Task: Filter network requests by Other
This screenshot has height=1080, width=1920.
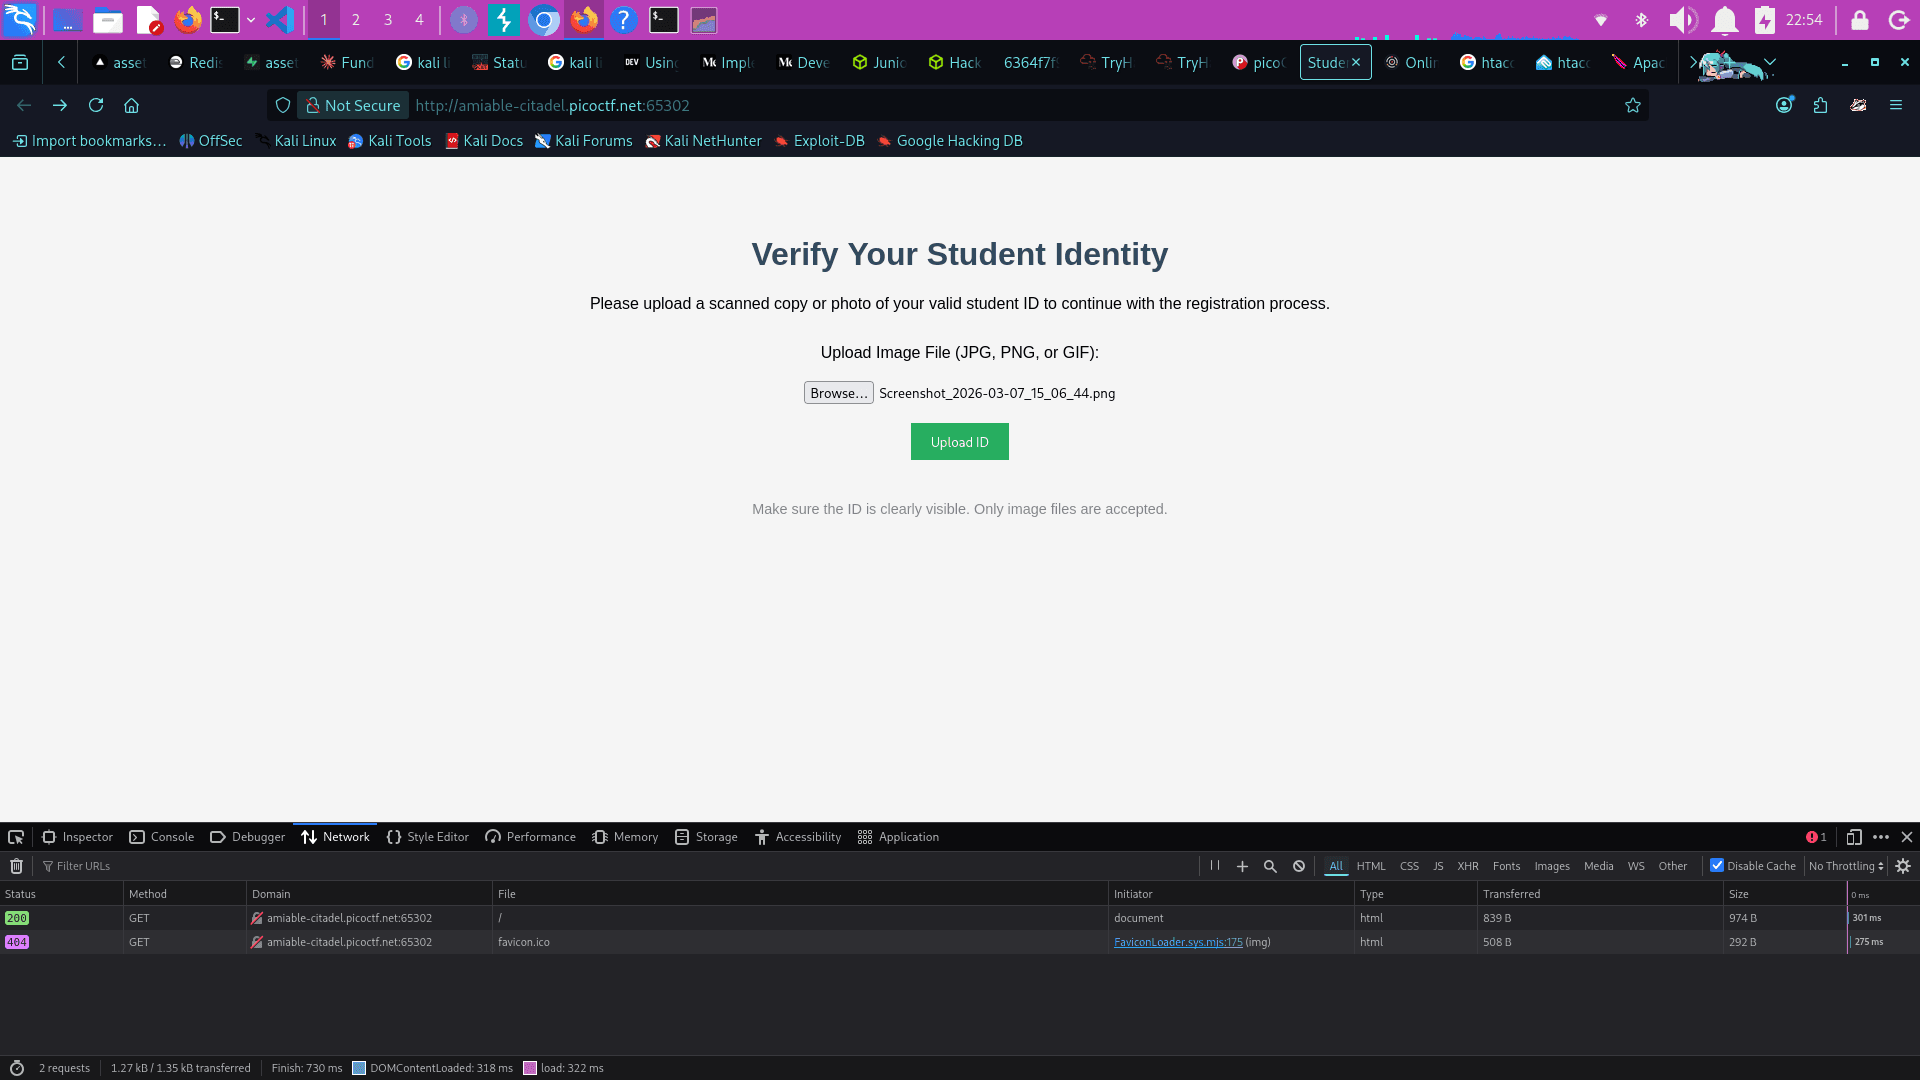Action: 1672,866
